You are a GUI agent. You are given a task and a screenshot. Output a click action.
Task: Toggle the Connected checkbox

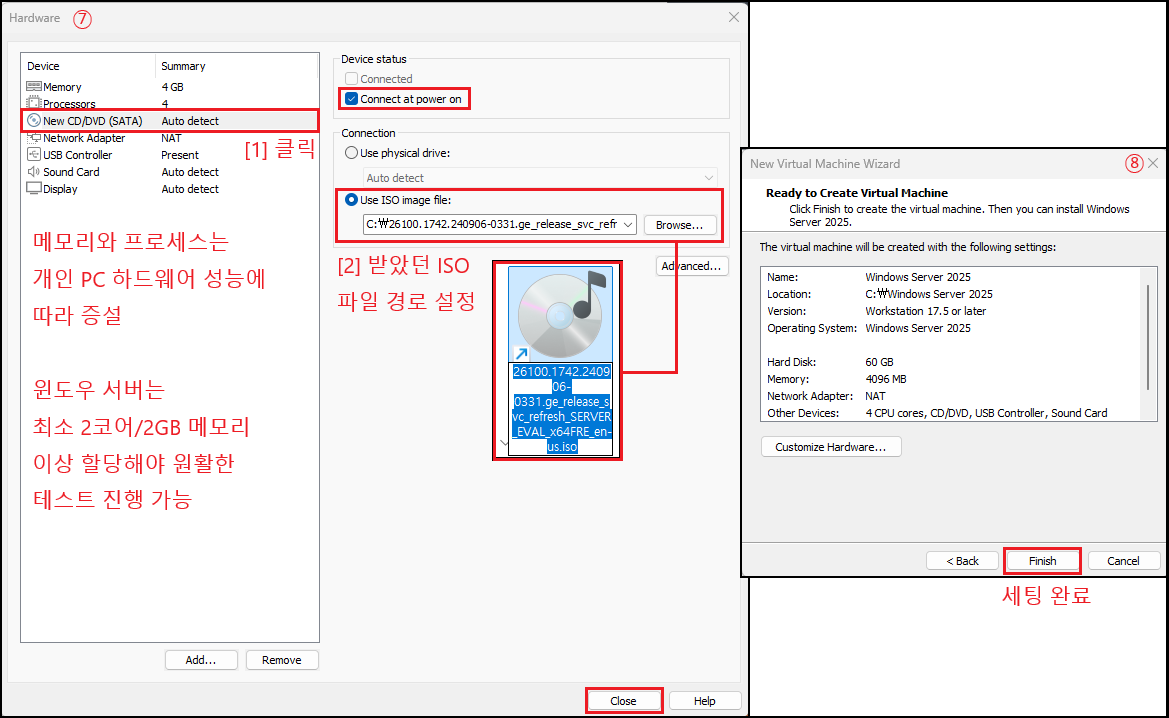351,78
